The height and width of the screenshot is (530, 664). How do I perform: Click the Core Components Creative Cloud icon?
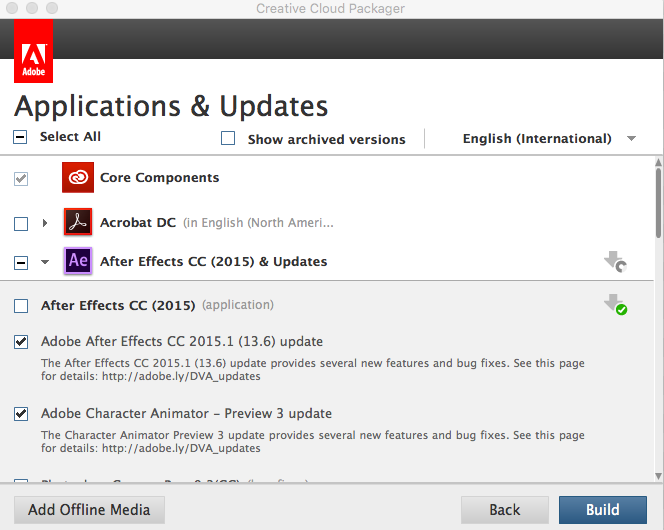tap(78, 177)
